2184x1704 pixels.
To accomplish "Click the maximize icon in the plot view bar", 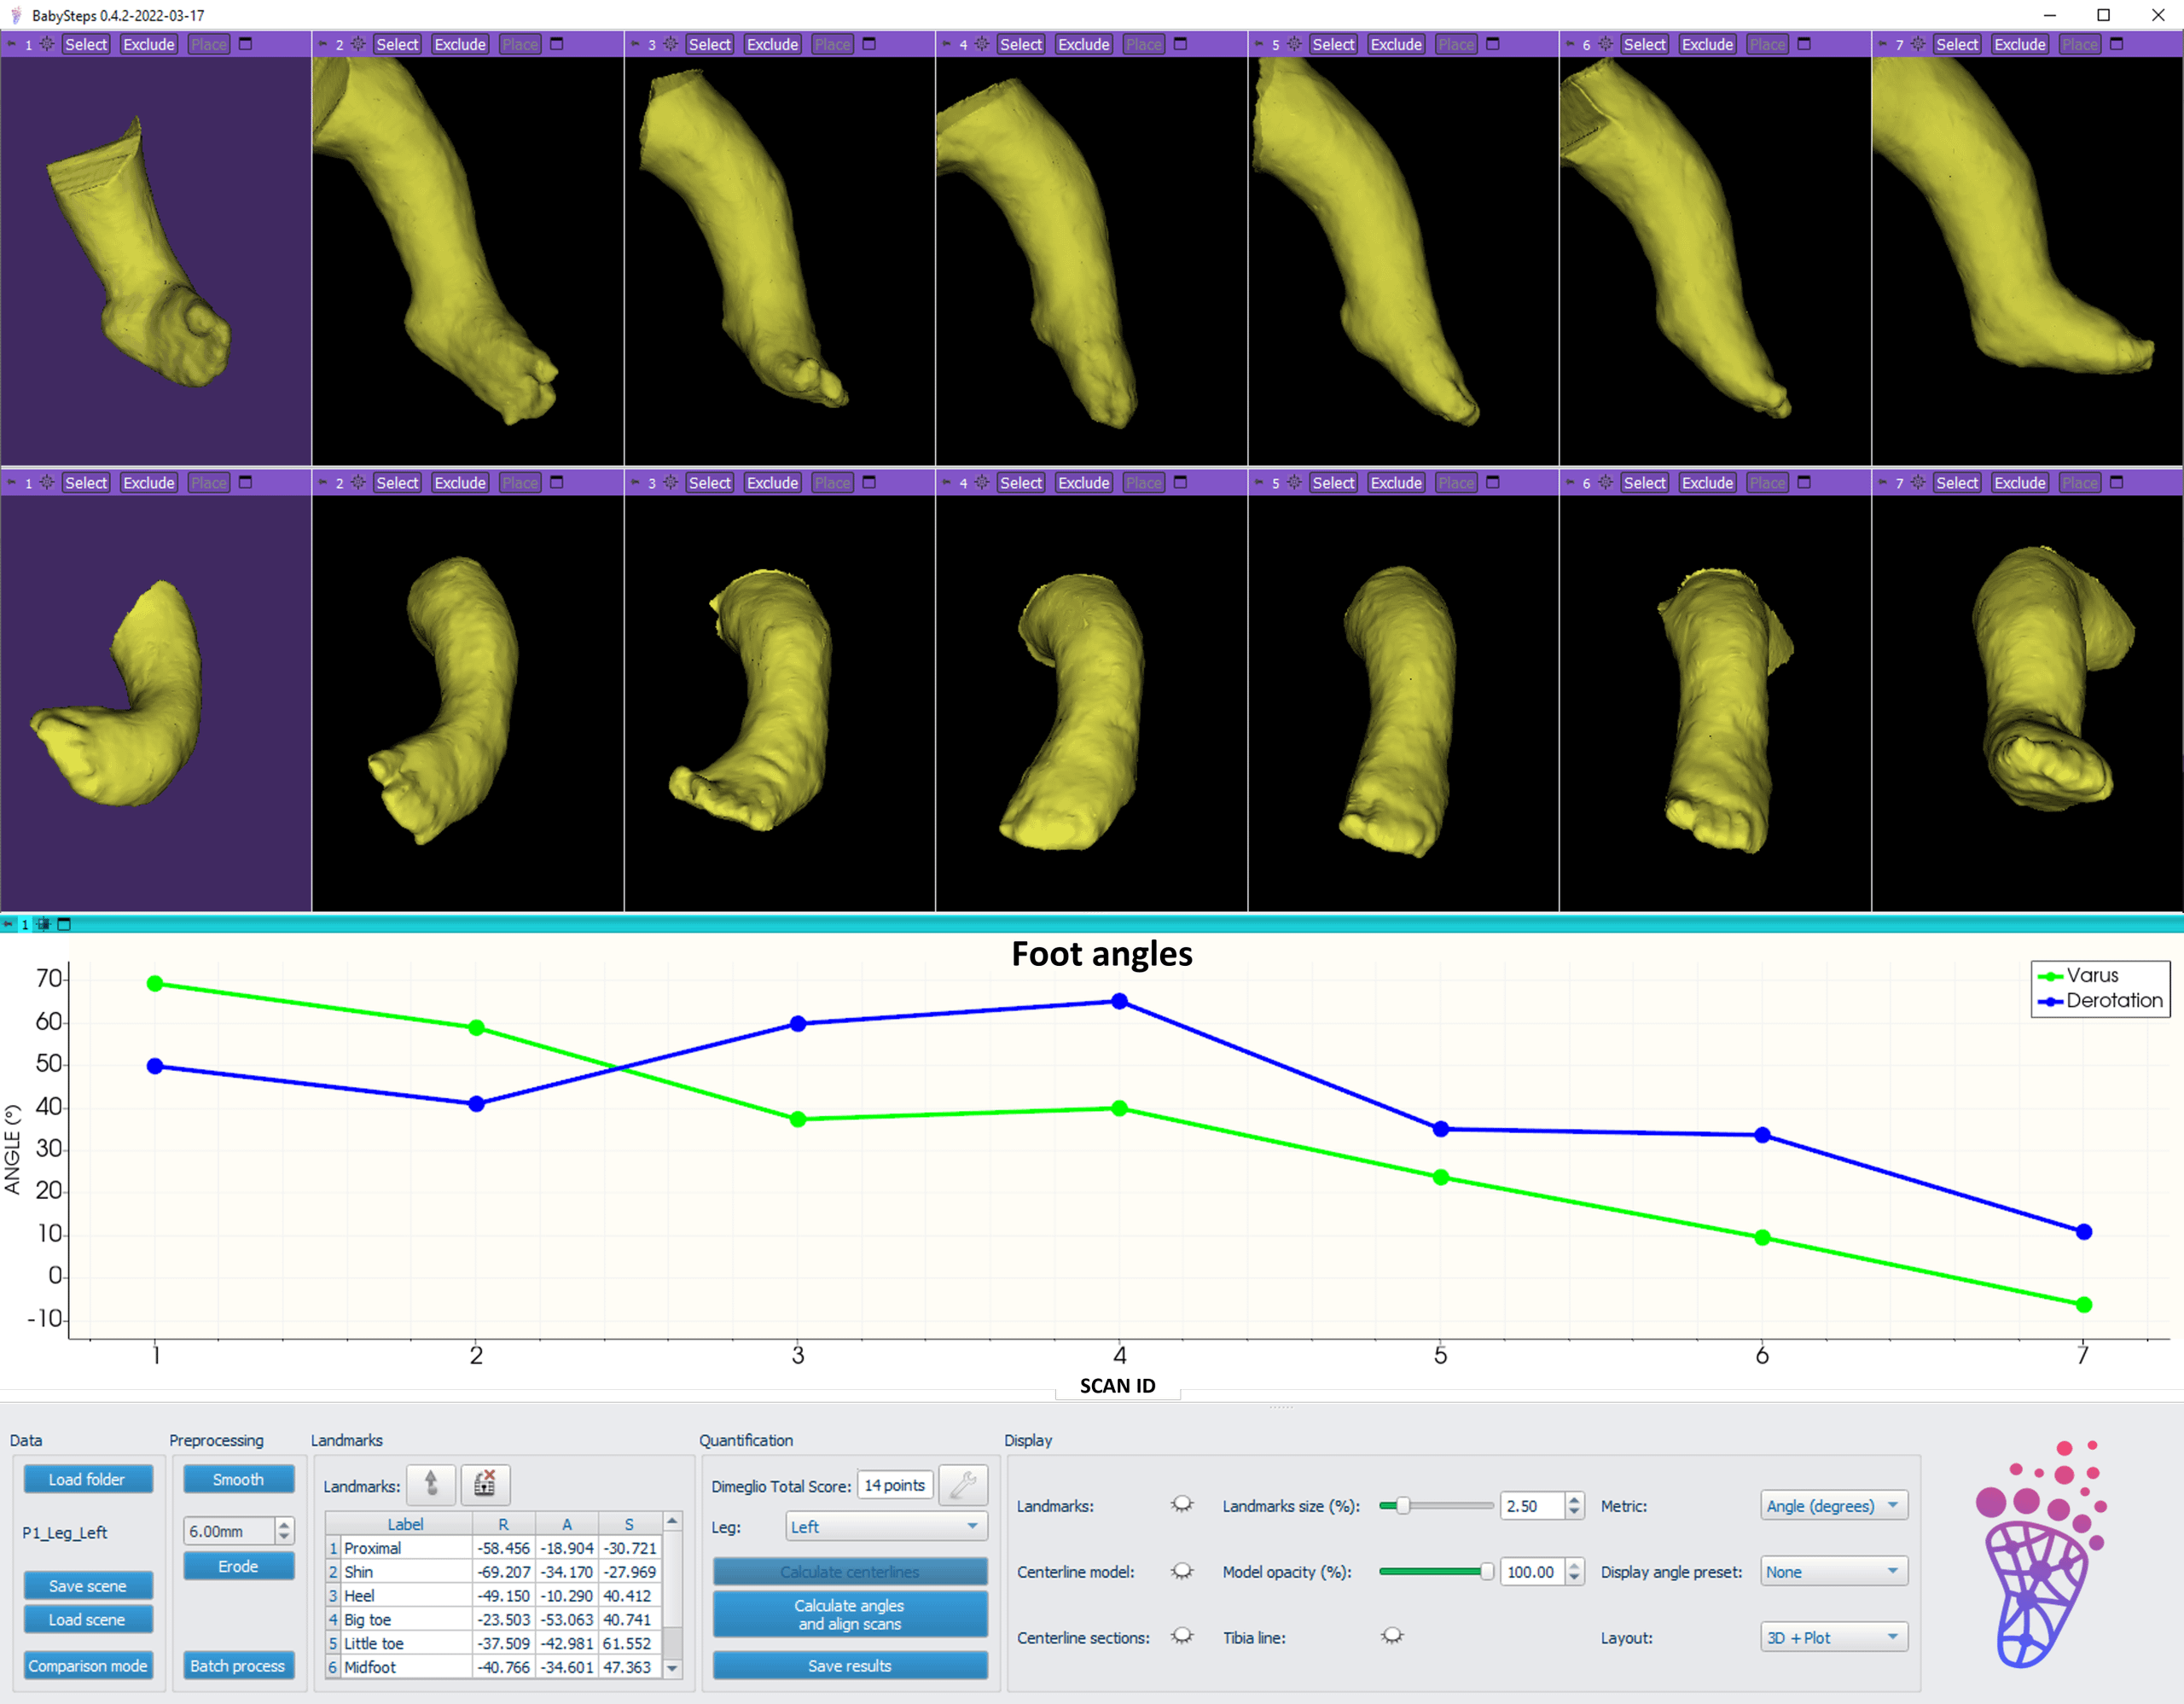I will tap(64, 924).
